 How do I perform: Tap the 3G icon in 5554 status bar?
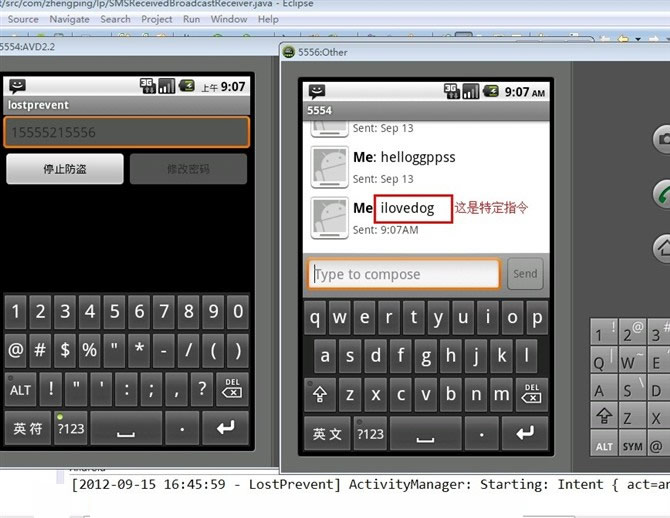pyautogui.click(x=148, y=86)
